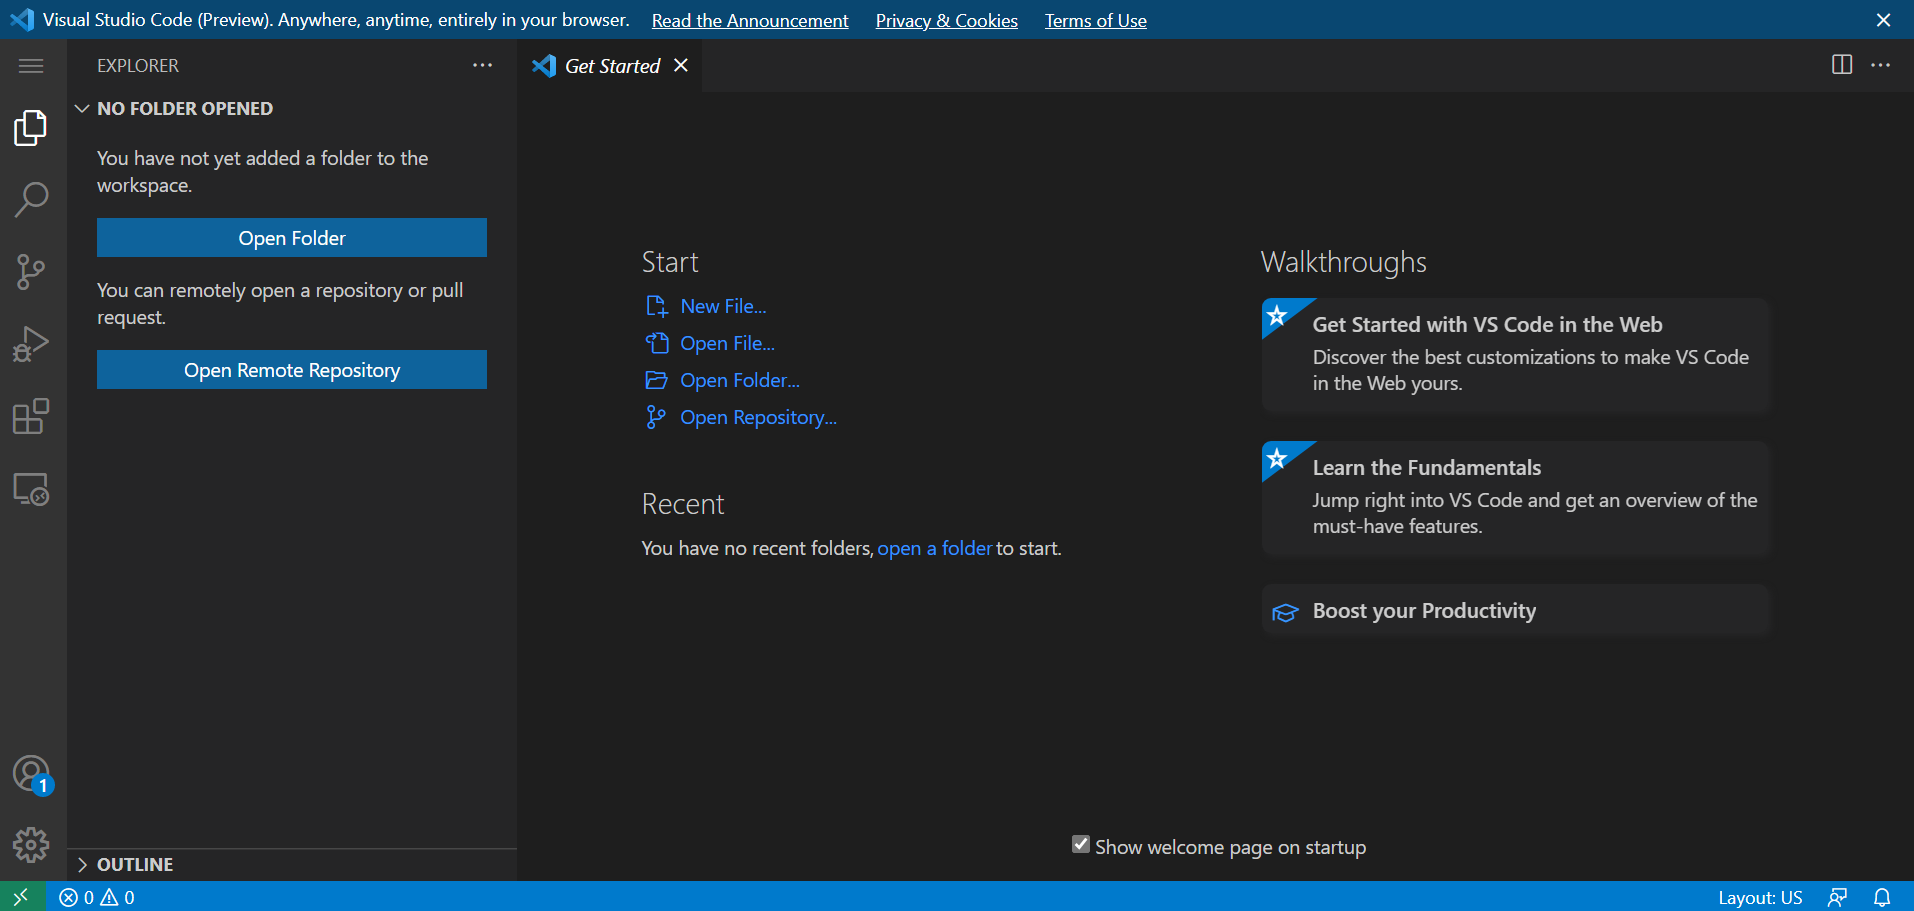Viewport: 1914px width, 911px height.
Task: Click the feedback icon in status bar
Action: point(1838,897)
